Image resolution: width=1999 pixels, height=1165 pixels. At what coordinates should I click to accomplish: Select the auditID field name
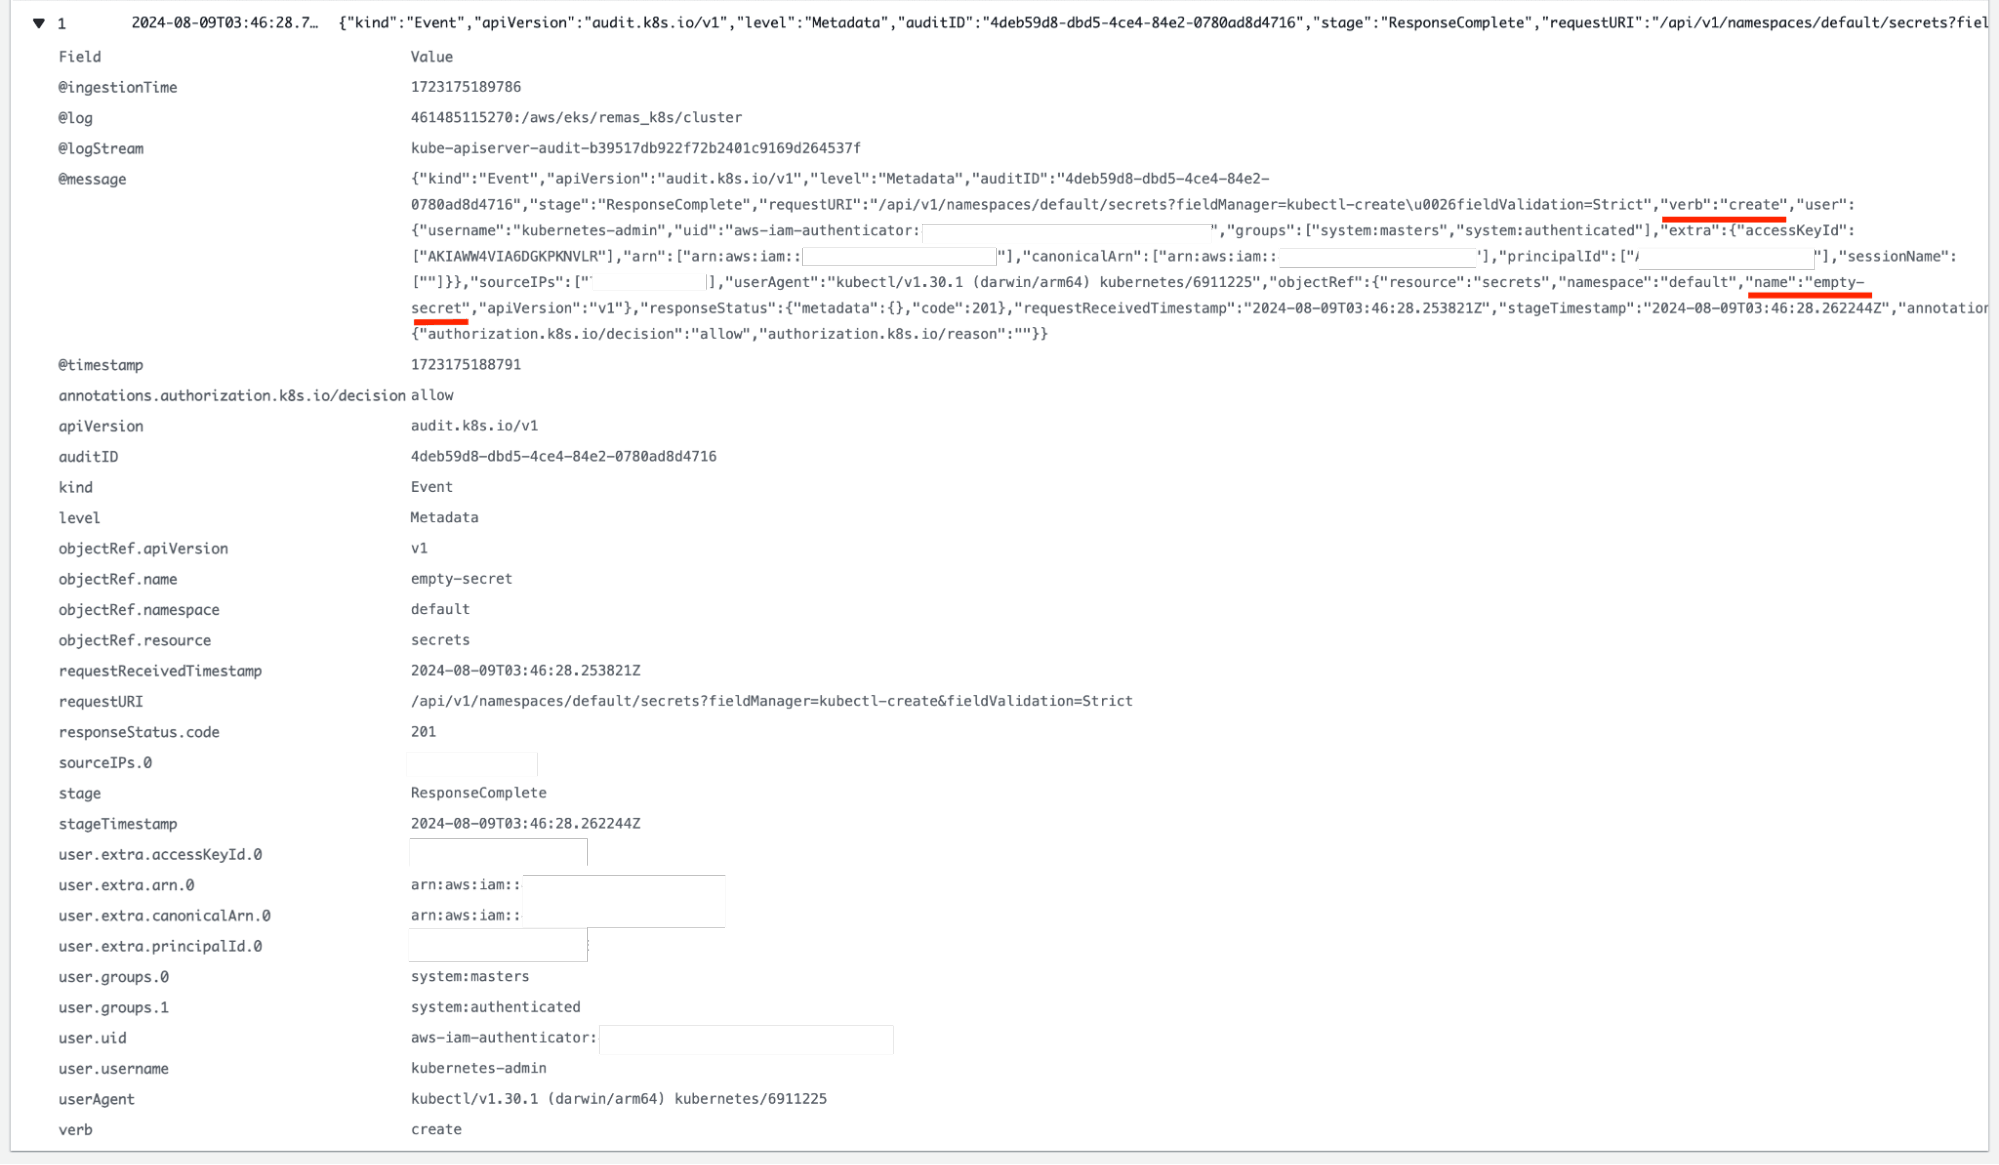pos(88,457)
